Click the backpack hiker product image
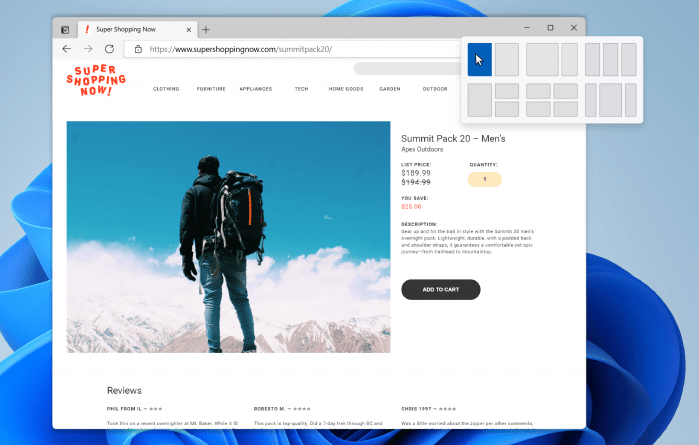The height and width of the screenshot is (445, 699). pyautogui.click(x=228, y=237)
